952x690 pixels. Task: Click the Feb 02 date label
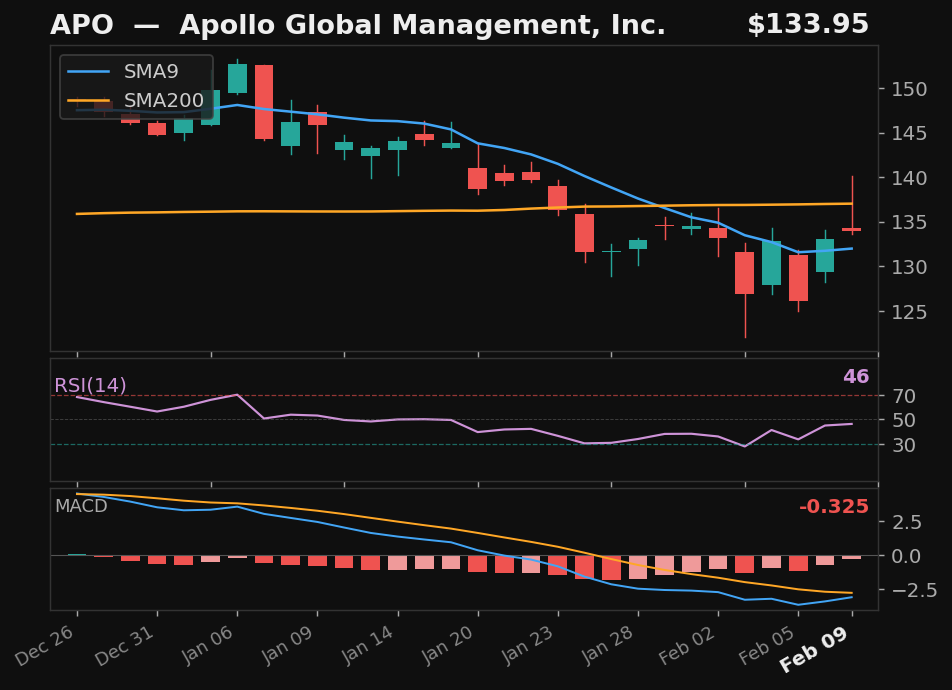pyautogui.click(x=687, y=645)
